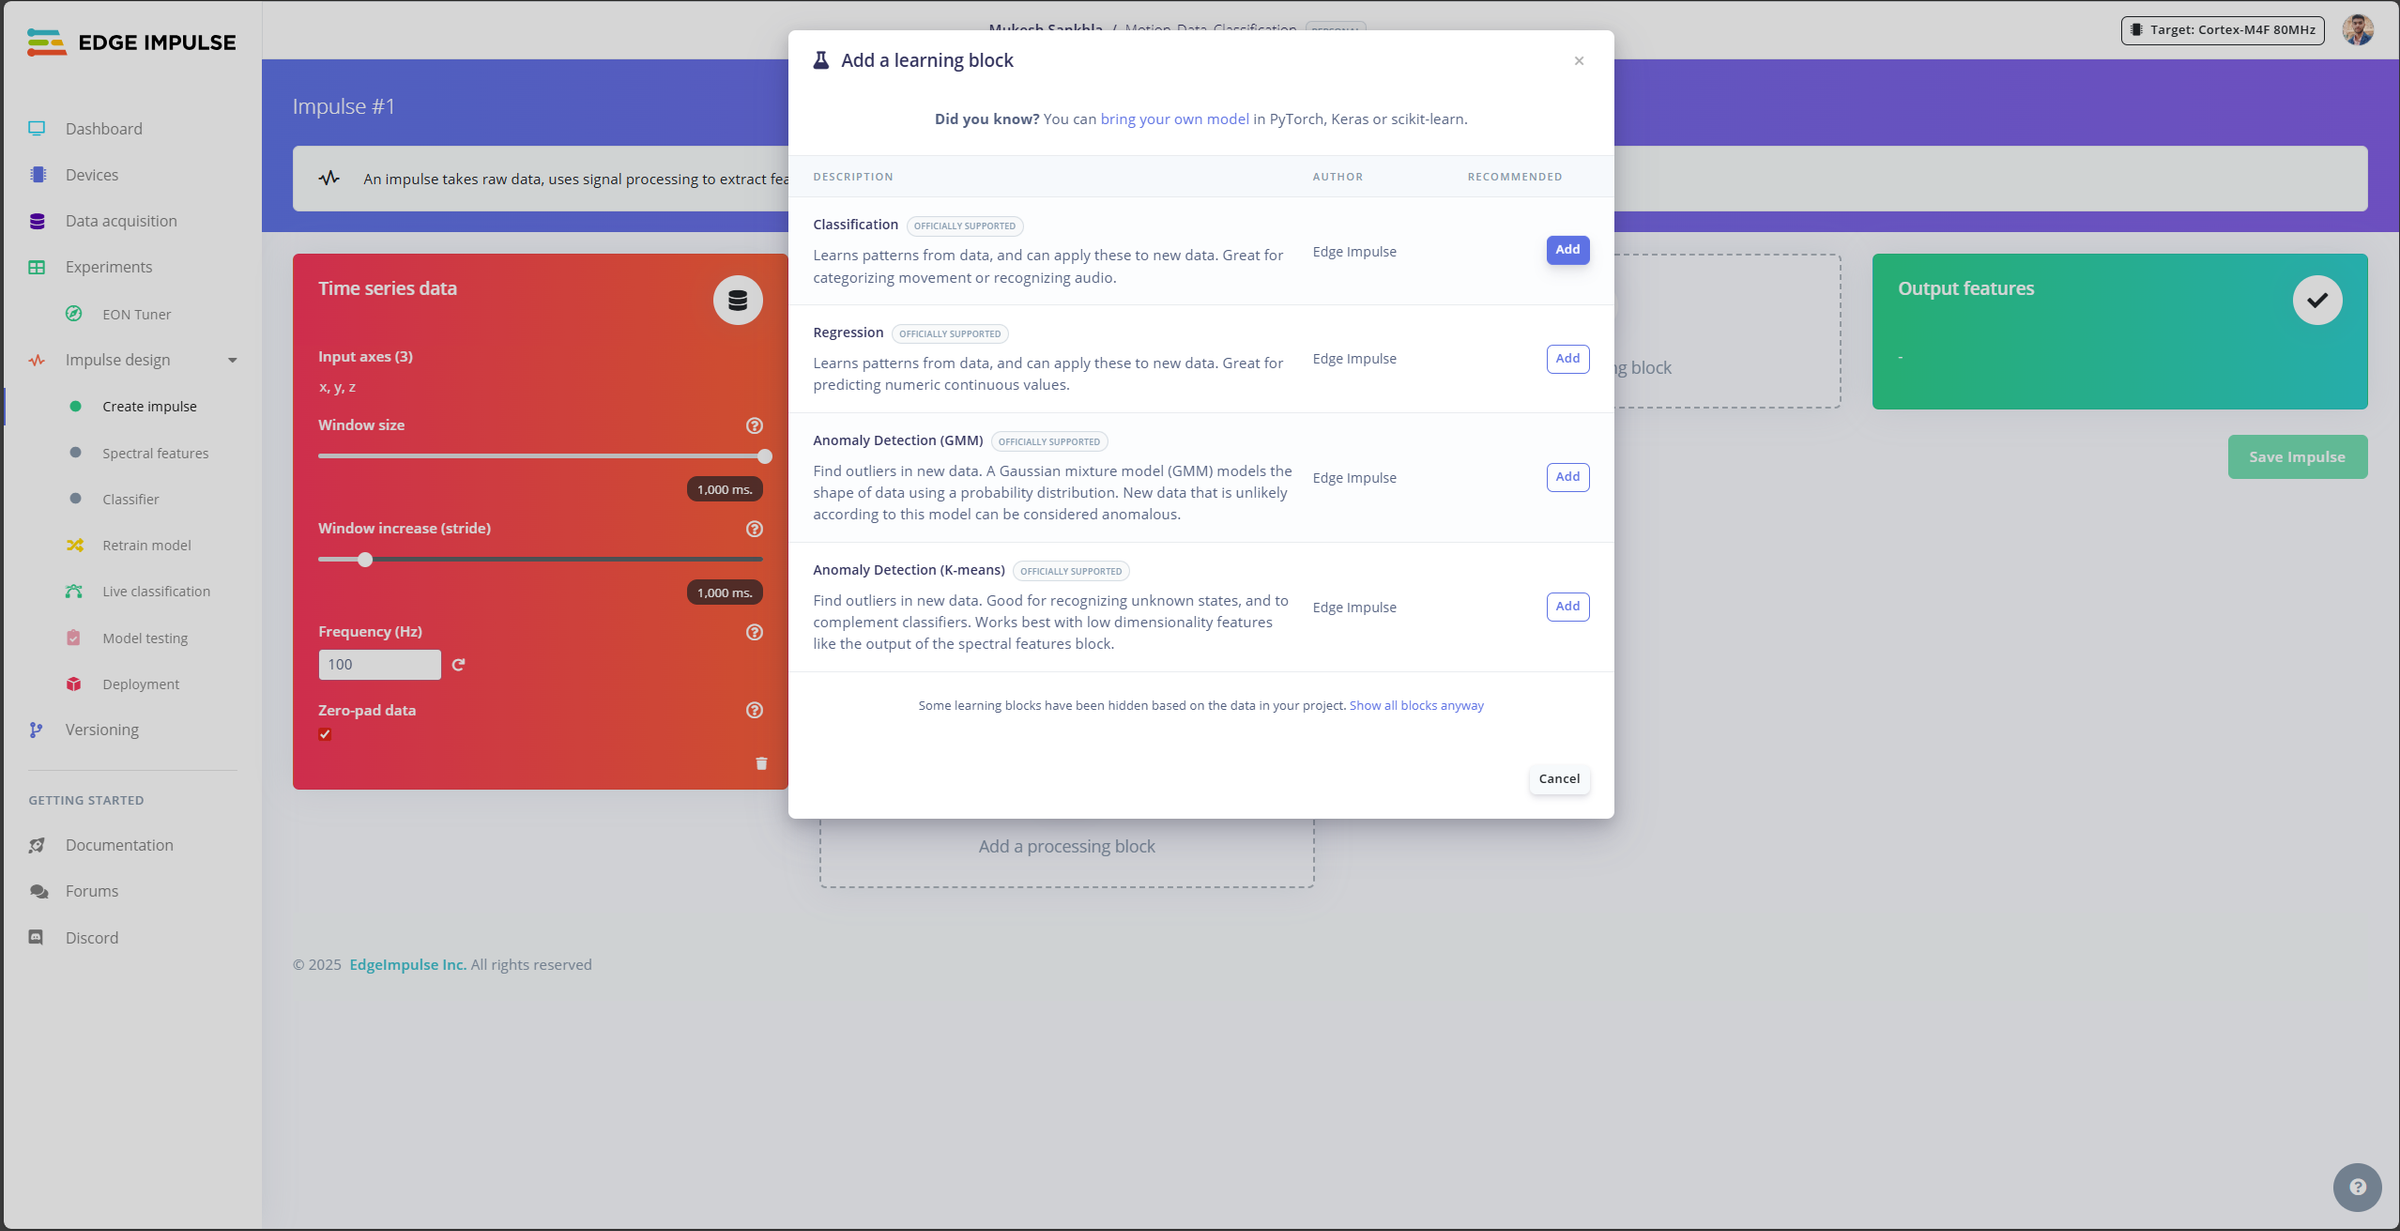Click the Output features checkmark icon
The height and width of the screenshot is (1231, 2400).
[2317, 300]
